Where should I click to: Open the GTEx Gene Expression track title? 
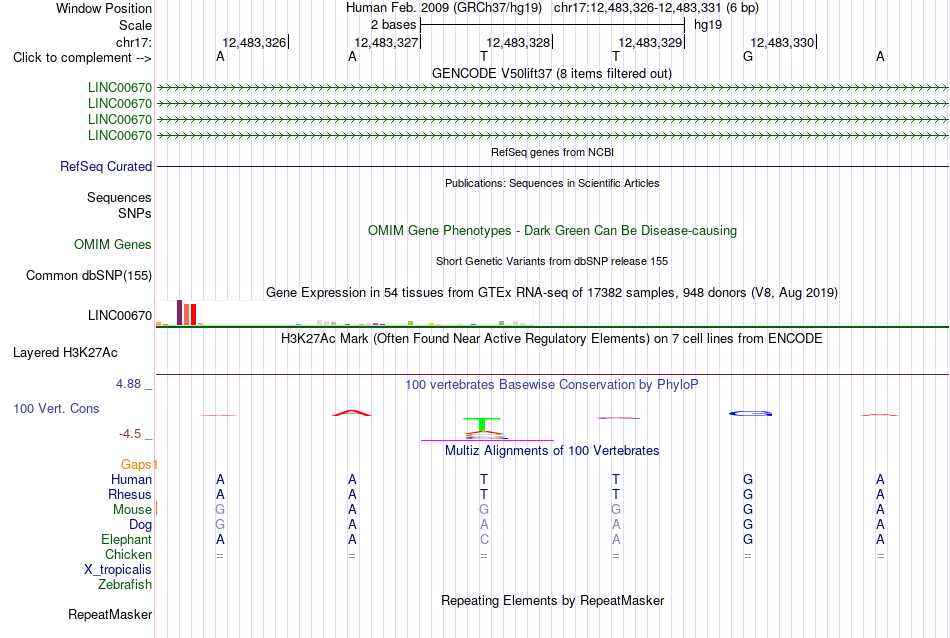click(x=552, y=293)
